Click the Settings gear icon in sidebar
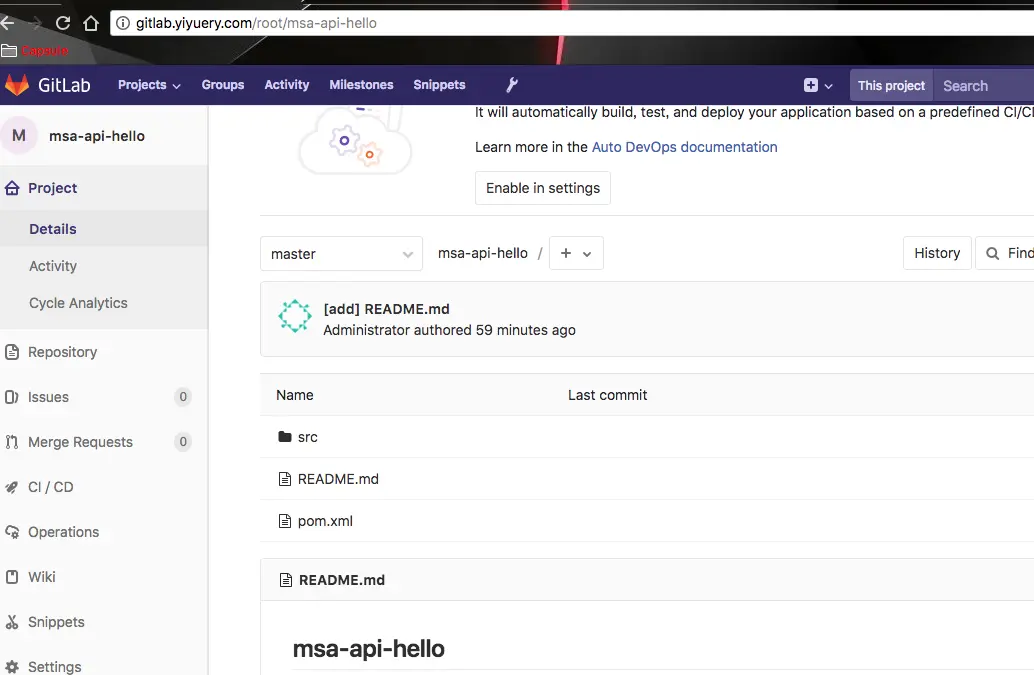 [12, 666]
